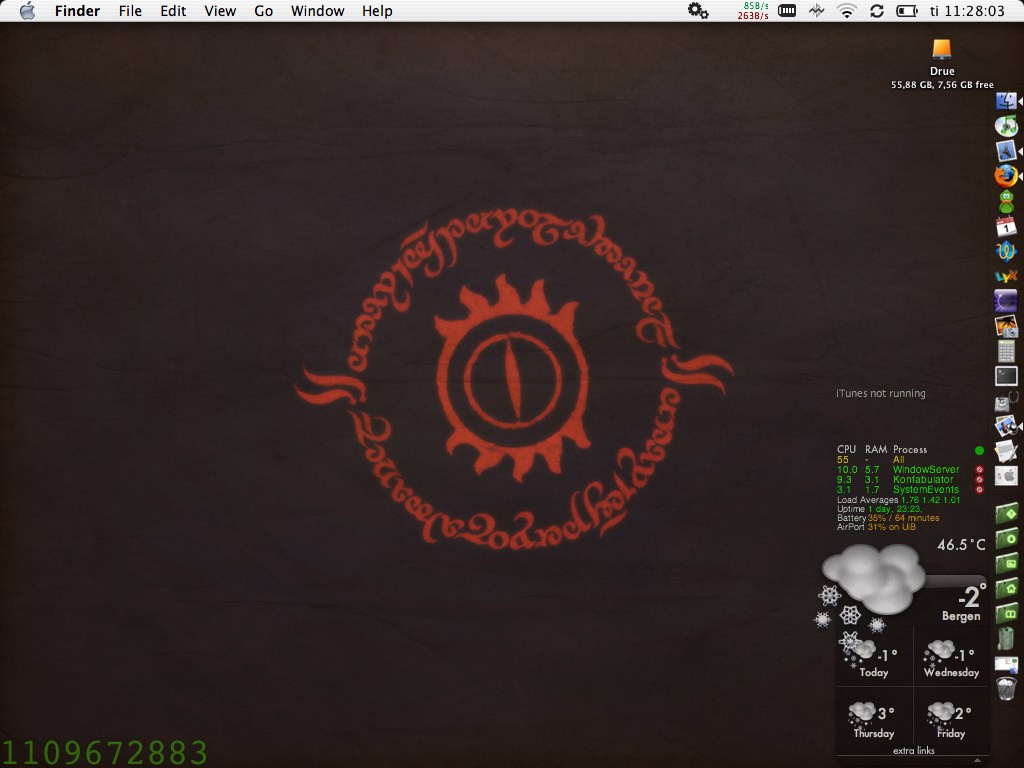
Task: Click the network speed menu bar readout
Action: pyautogui.click(x=753, y=10)
